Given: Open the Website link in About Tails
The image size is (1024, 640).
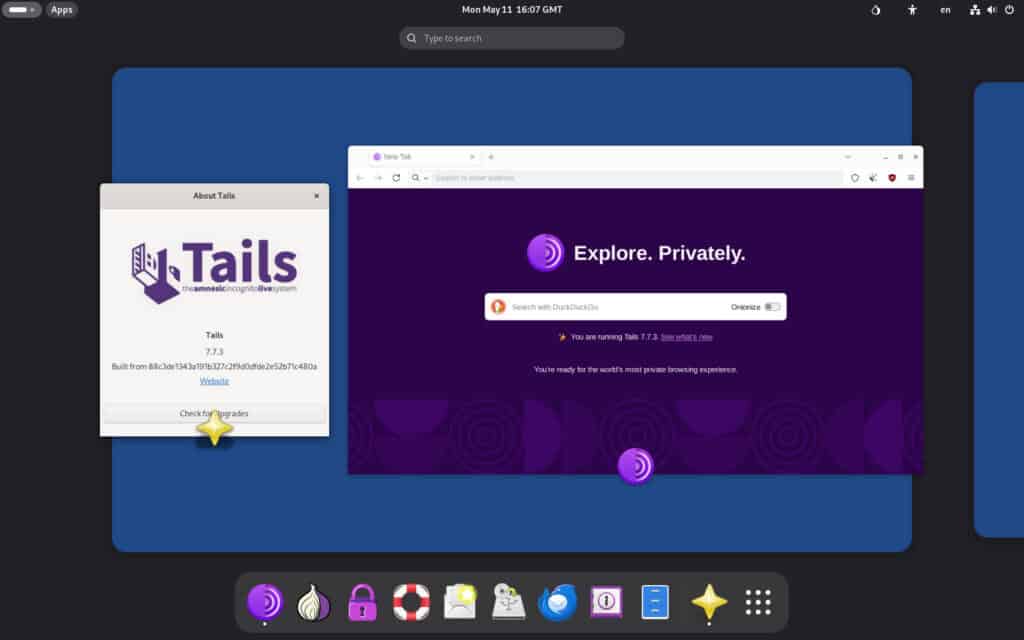Looking at the screenshot, I should 214,381.
